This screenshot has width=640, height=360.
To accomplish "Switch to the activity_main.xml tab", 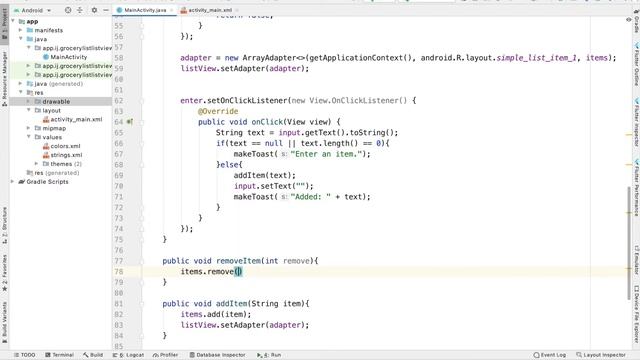I will 210,10.
